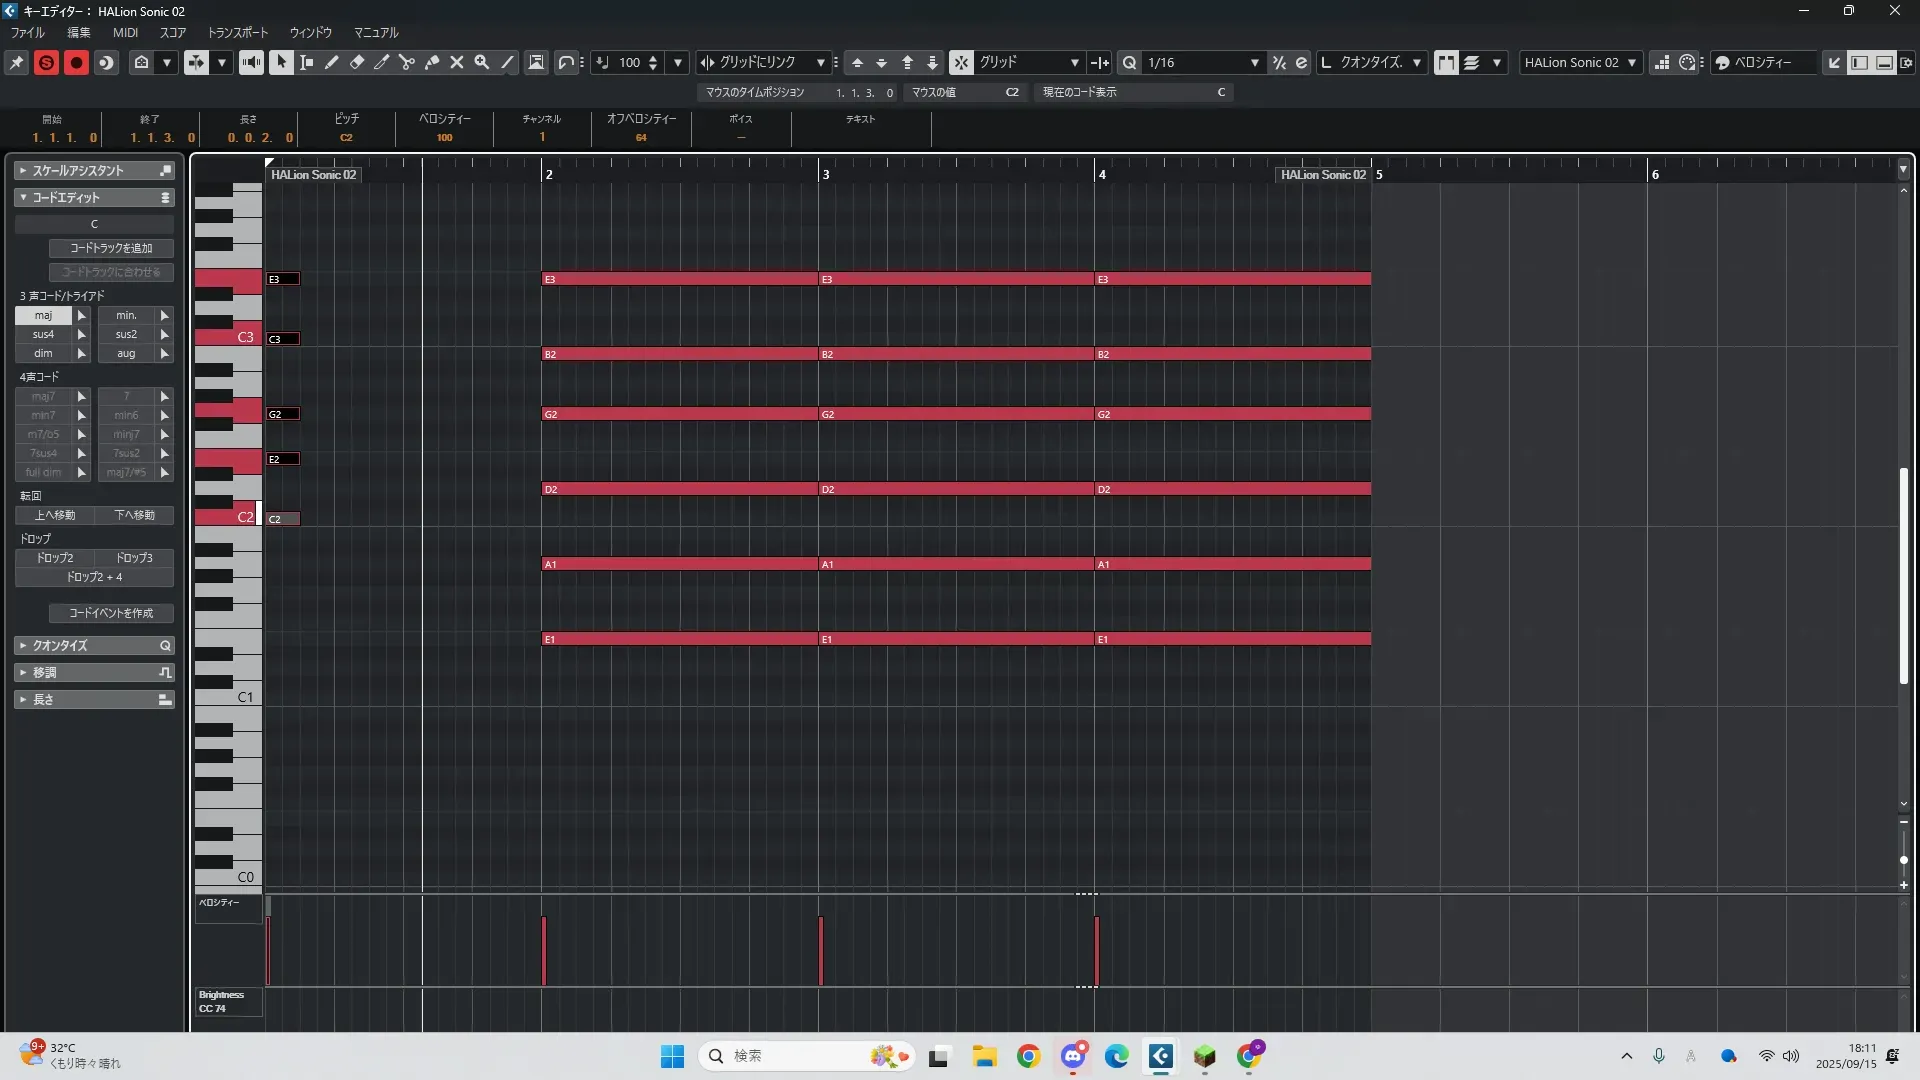Select the Mute X tool
The width and height of the screenshot is (1920, 1080).
click(x=457, y=62)
